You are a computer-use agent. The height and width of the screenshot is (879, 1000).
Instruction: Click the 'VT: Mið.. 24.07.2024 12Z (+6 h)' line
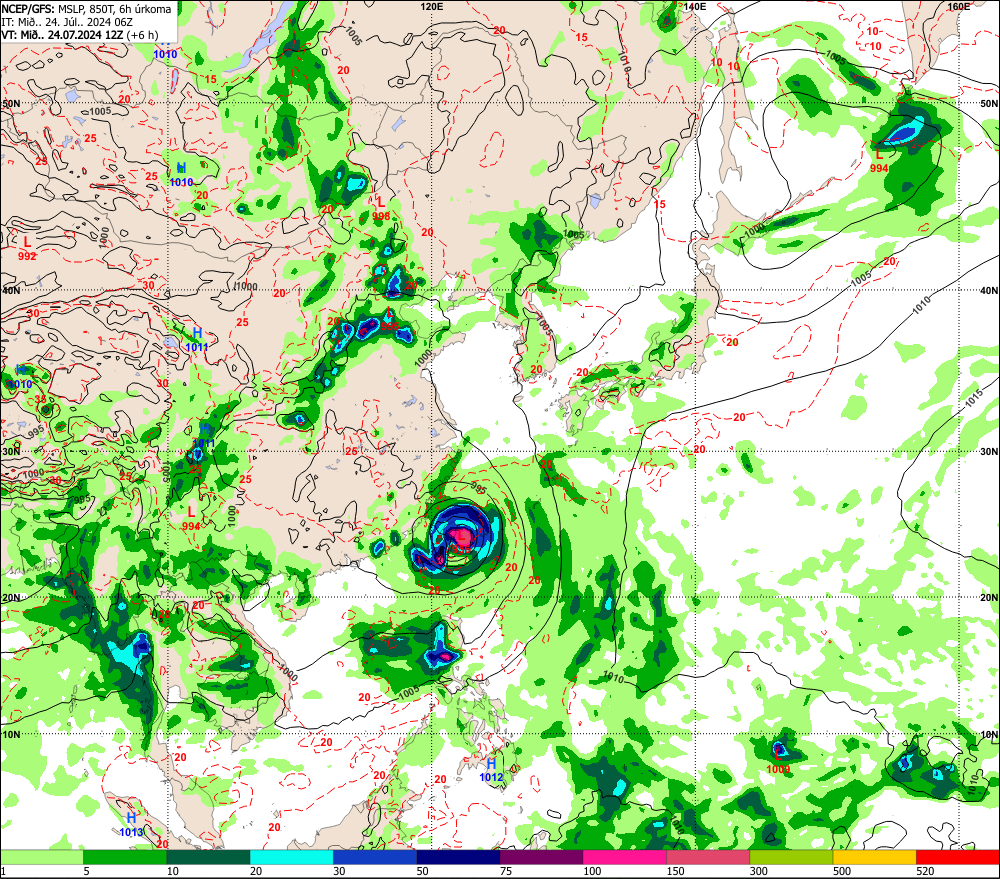pyautogui.click(x=79, y=34)
